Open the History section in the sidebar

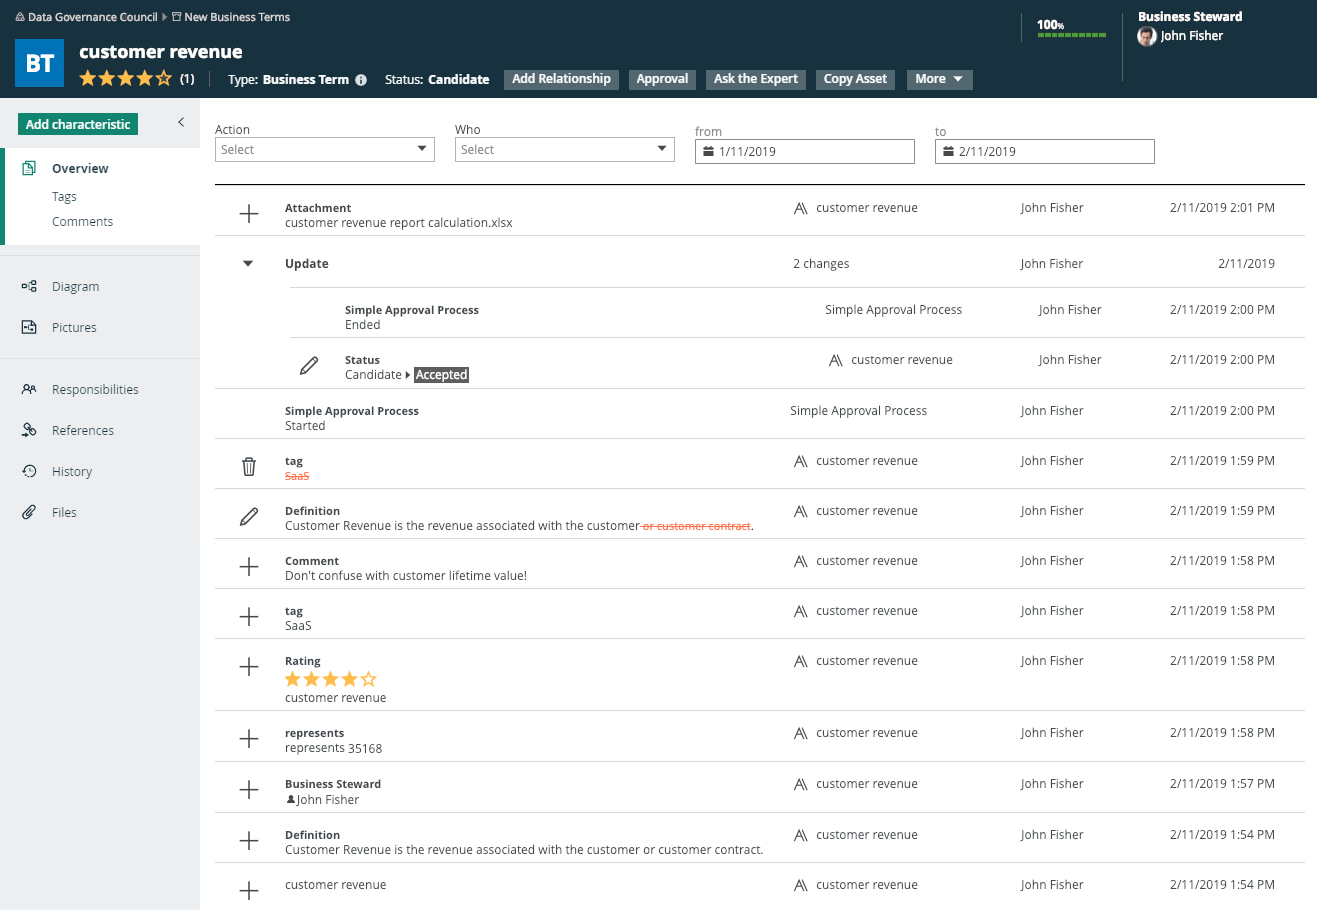pyautogui.click(x=71, y=472)
